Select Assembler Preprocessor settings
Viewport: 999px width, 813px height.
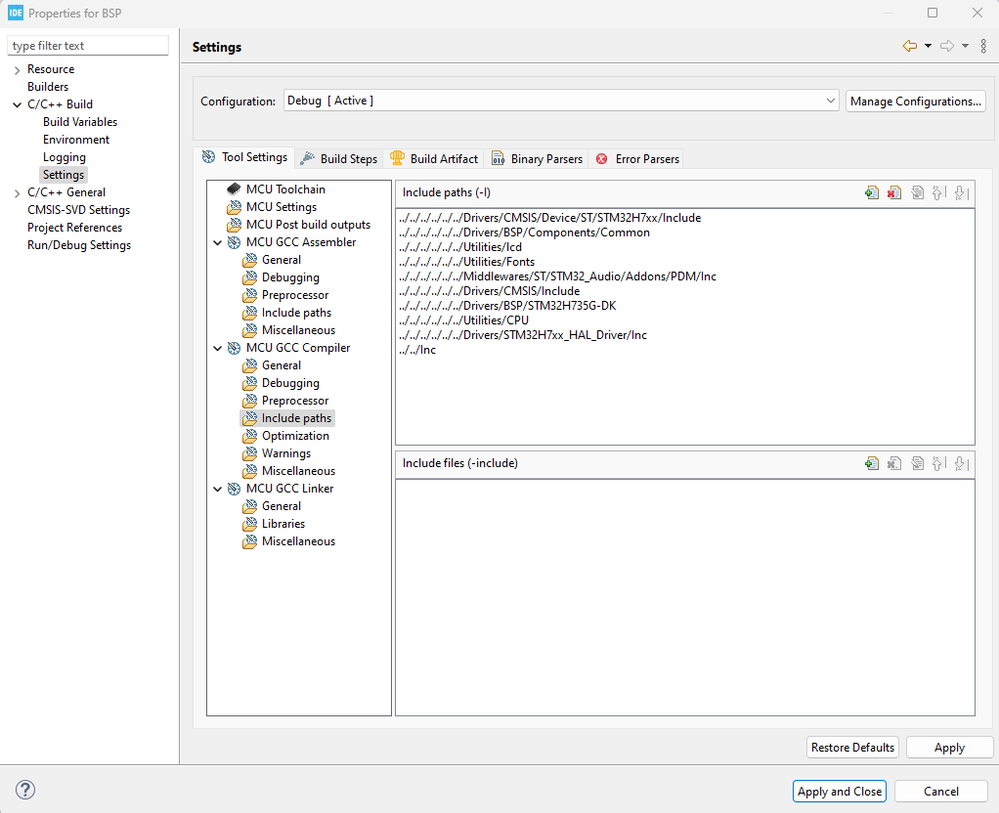click(286, 295)
